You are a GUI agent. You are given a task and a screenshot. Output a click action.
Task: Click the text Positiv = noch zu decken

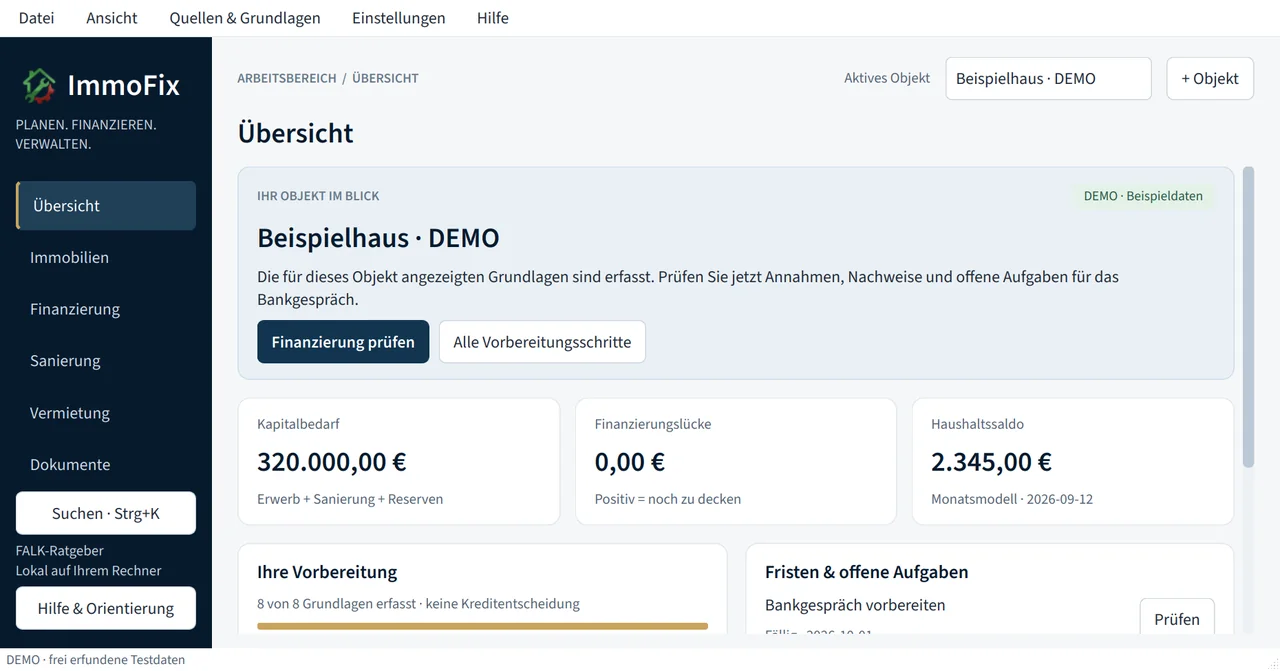point(668,499)
